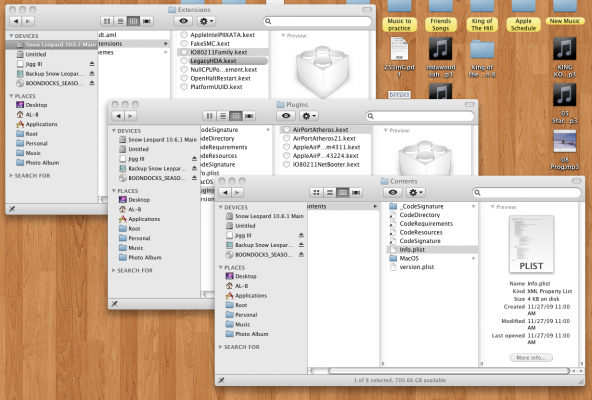The height and width of the screenshot is (400, 592).
Task: Select Snow Leopard 10.6.1 Main in Extensions sidebar
Action: click(52, 45)
